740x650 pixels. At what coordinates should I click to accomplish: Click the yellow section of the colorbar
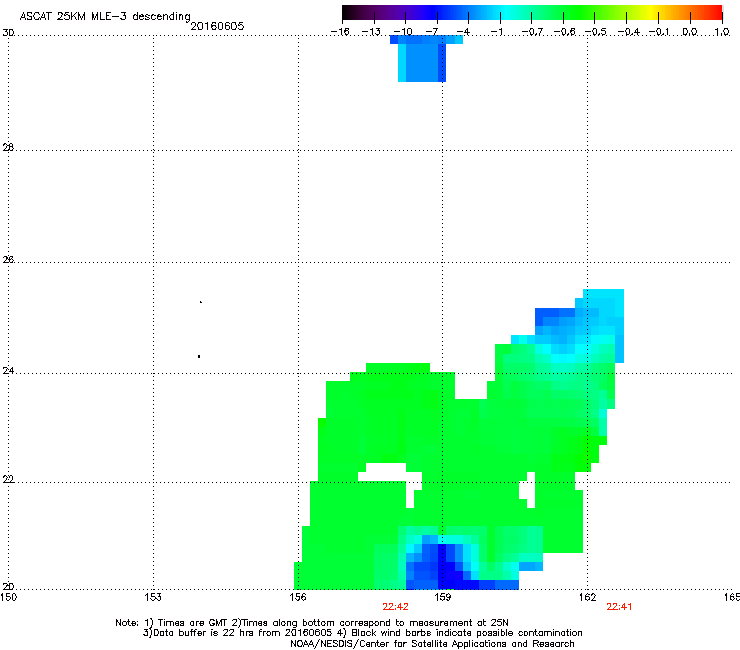pyautogui.click(x=649, y=13)
